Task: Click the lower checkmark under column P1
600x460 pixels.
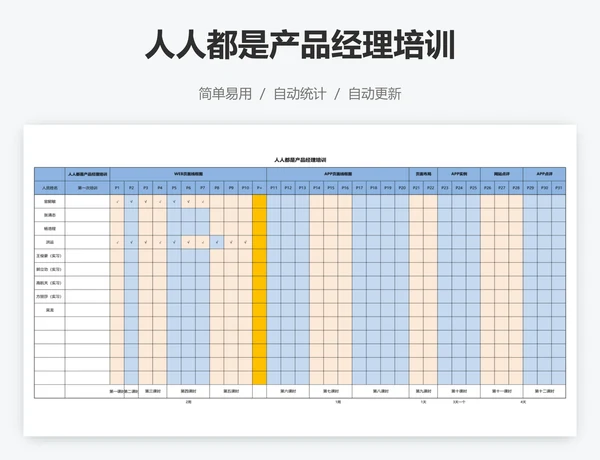Action: click(117, 242)
